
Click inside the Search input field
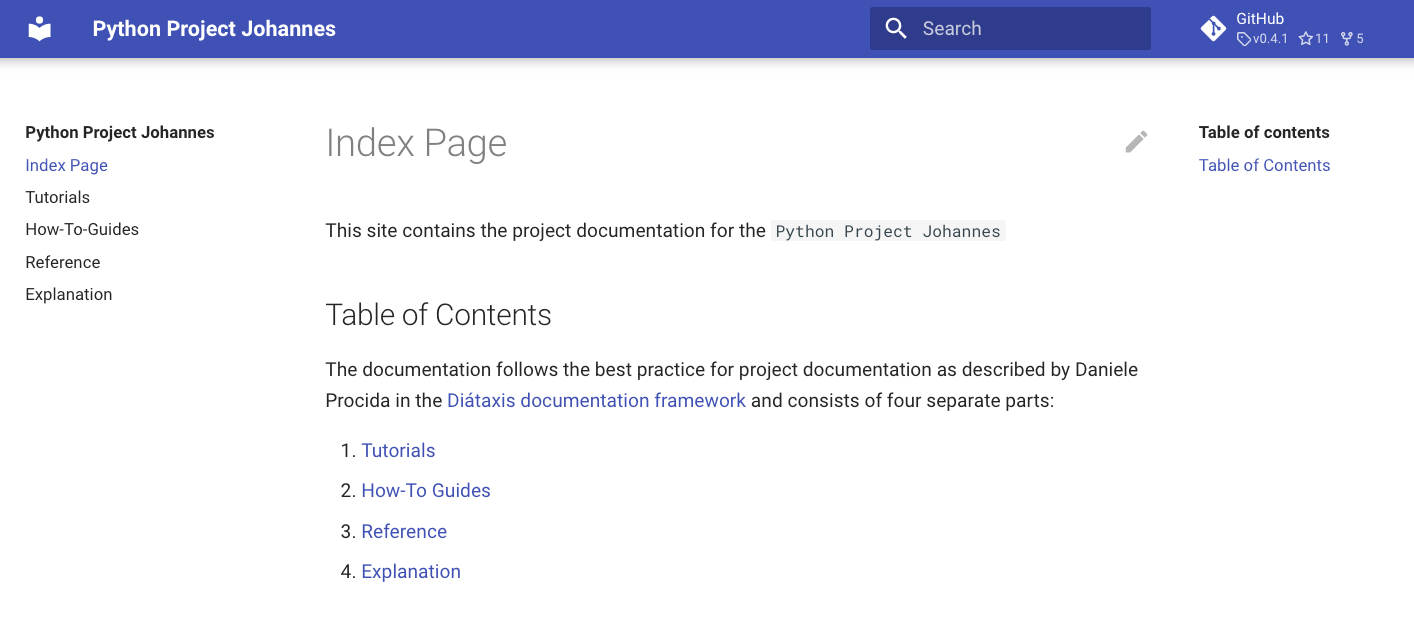tap(1010, 28)
